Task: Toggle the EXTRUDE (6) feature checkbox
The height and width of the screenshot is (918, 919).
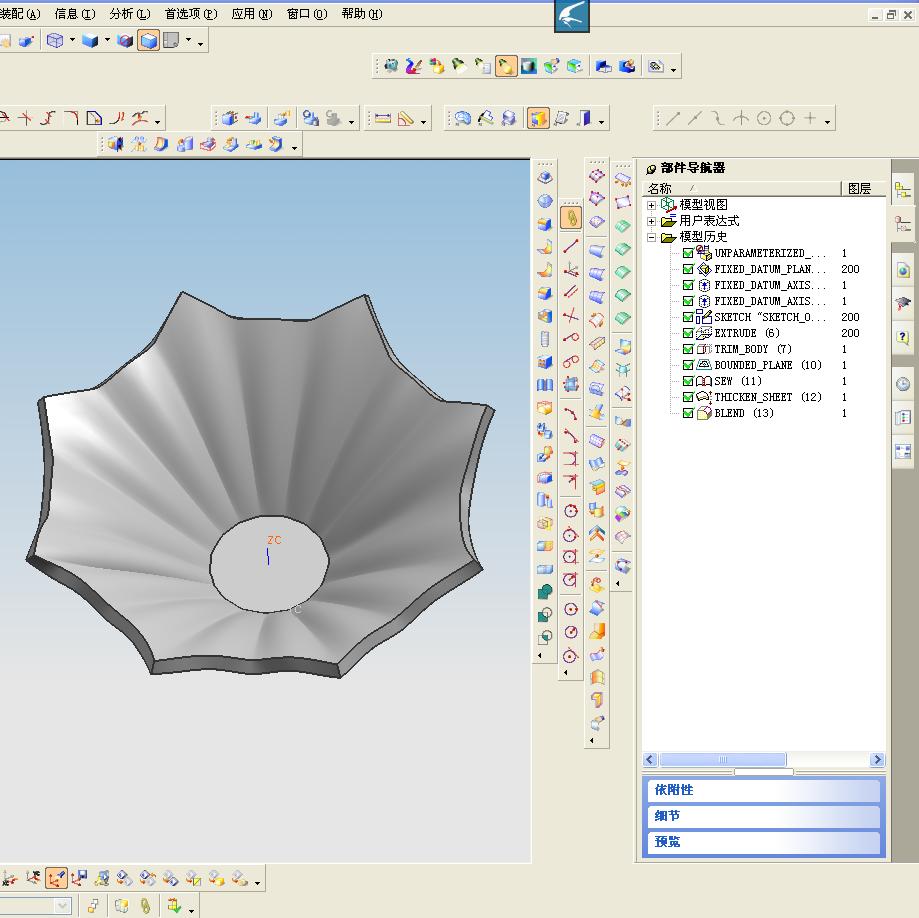Action: click(688, 333)
